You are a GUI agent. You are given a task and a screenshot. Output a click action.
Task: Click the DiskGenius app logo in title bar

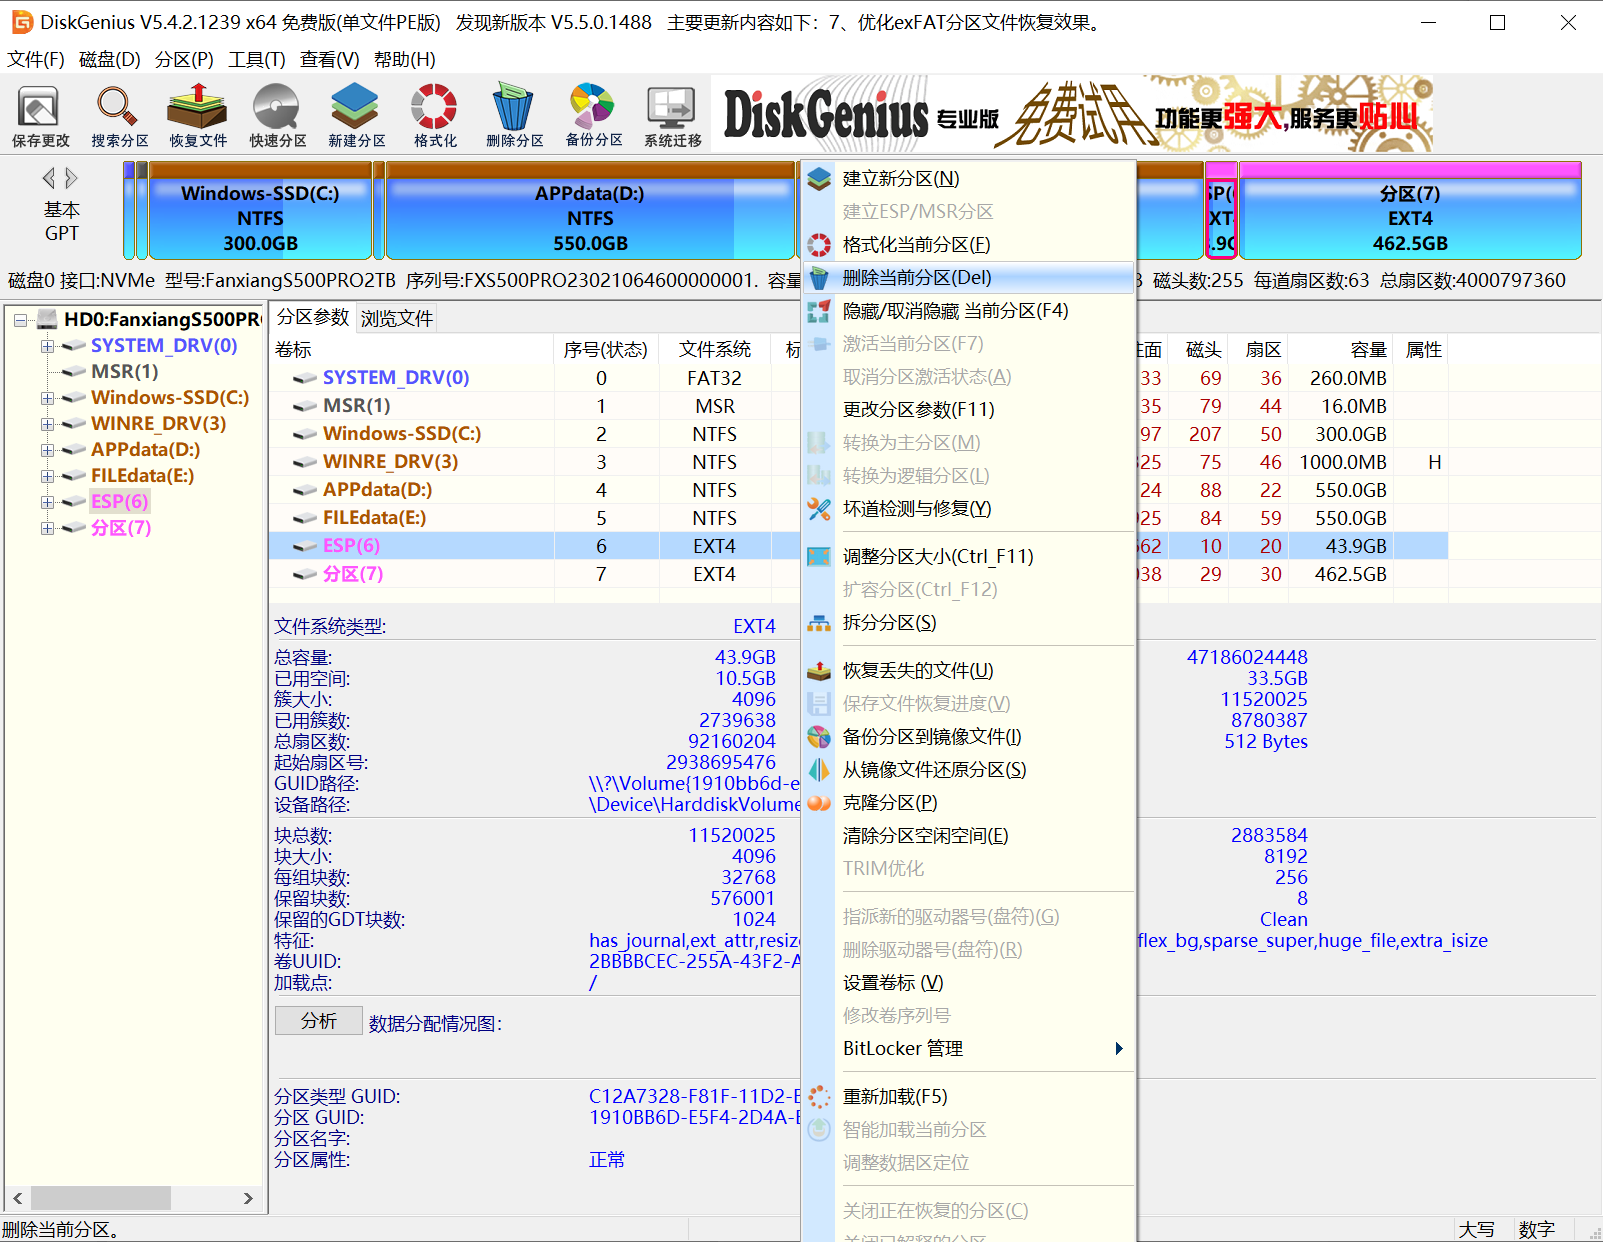pyautogui.click(x=21, y=22)
